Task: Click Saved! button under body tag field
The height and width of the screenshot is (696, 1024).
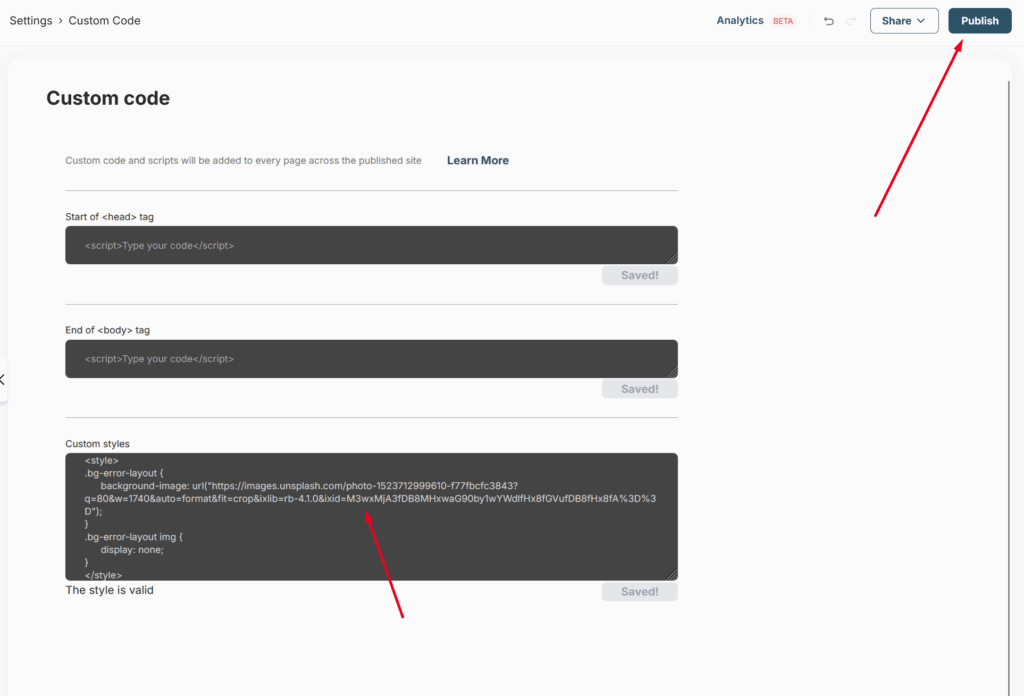Action: pos(639,389)
